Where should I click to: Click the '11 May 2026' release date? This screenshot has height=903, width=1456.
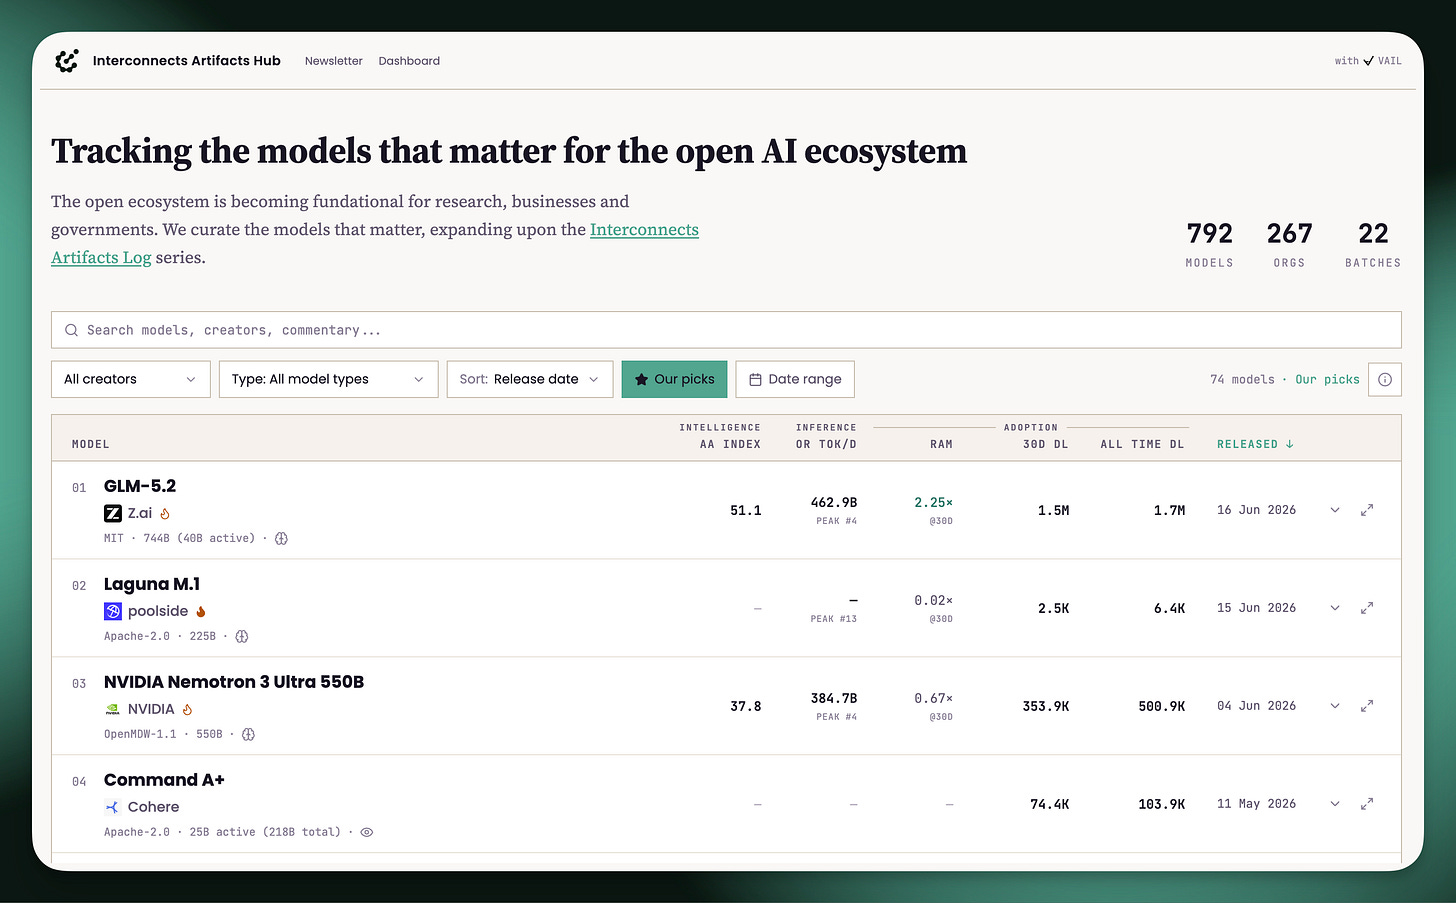click(1256, 804)
